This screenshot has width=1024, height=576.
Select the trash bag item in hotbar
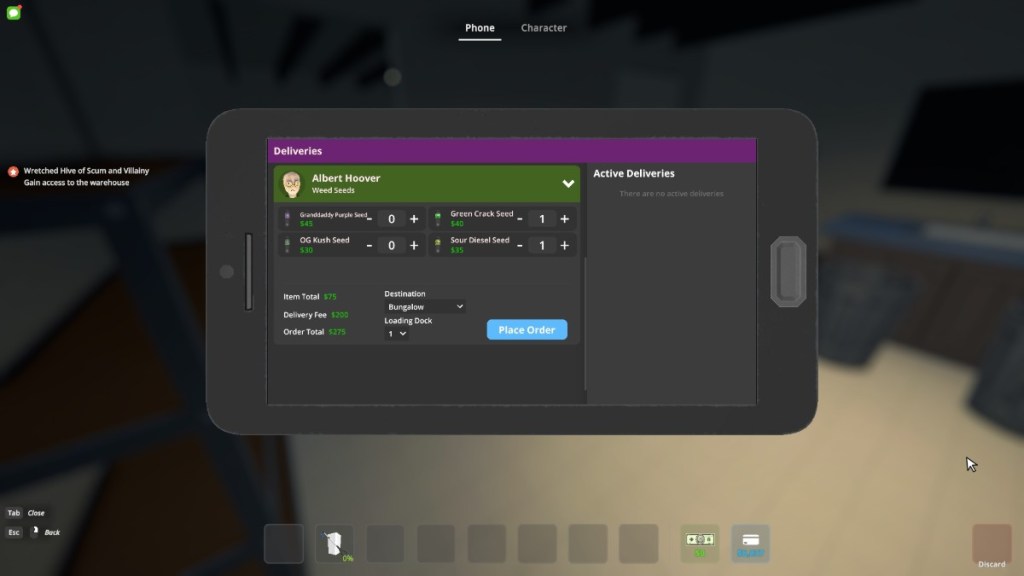tap(334, 543)
